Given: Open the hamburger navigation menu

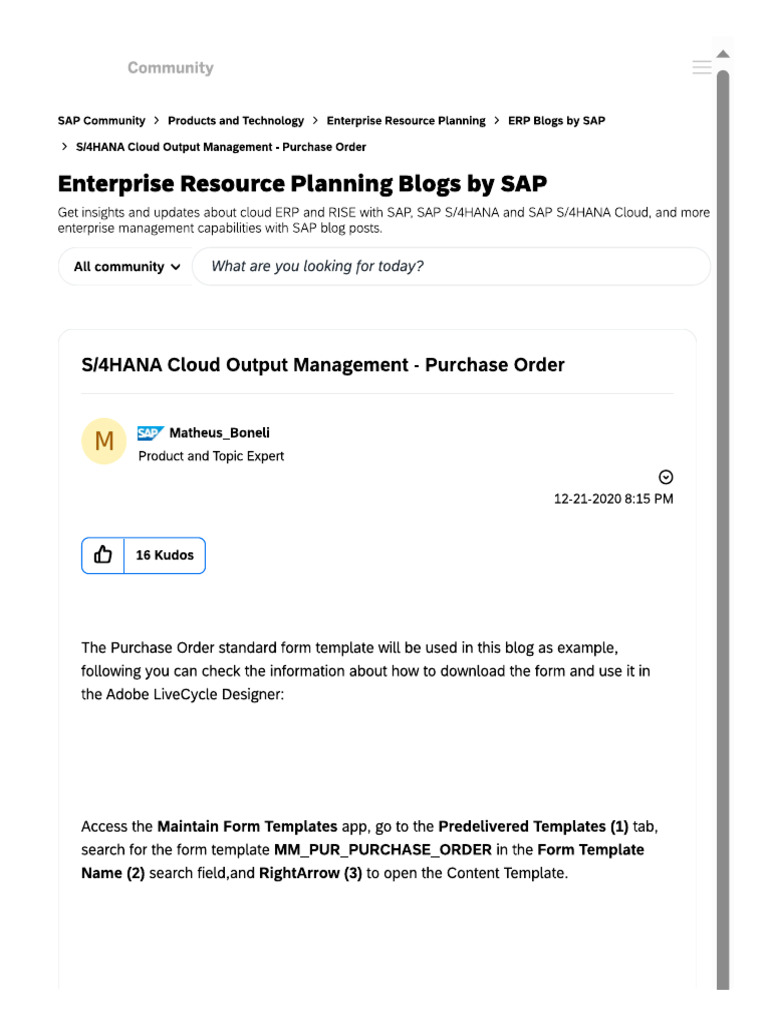Looking at the screenshot, I should point(702,67).
